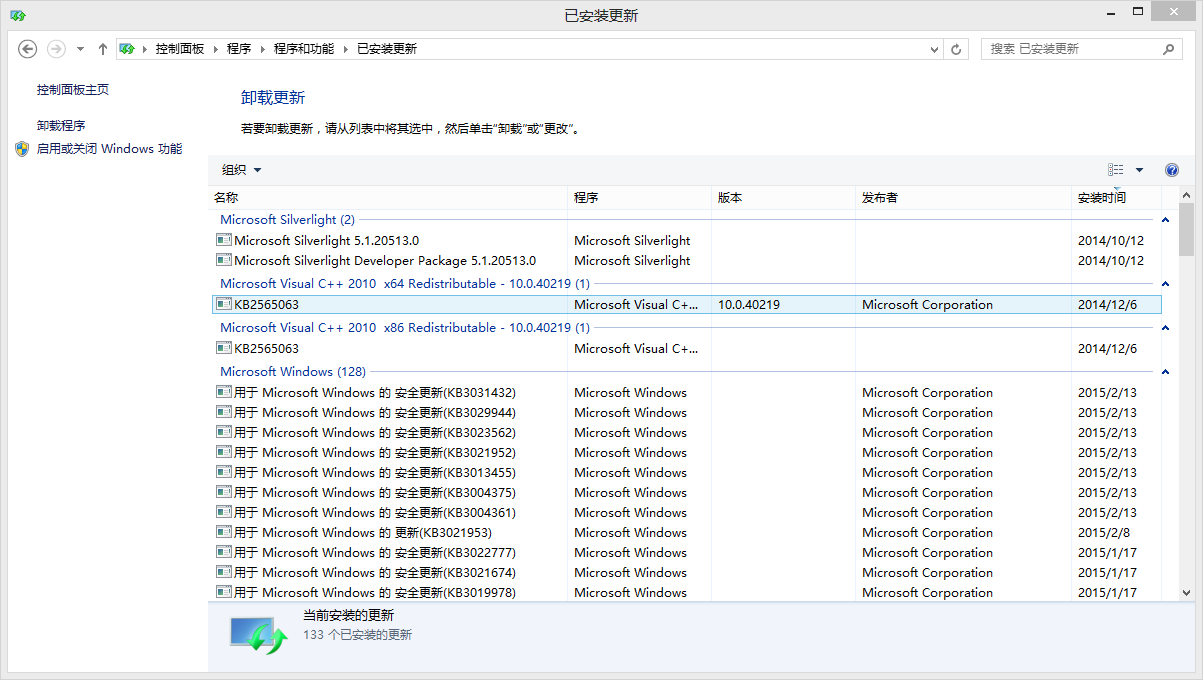Select the KB3019978 security update
1203x680 pixels.
tap(687, 592)
